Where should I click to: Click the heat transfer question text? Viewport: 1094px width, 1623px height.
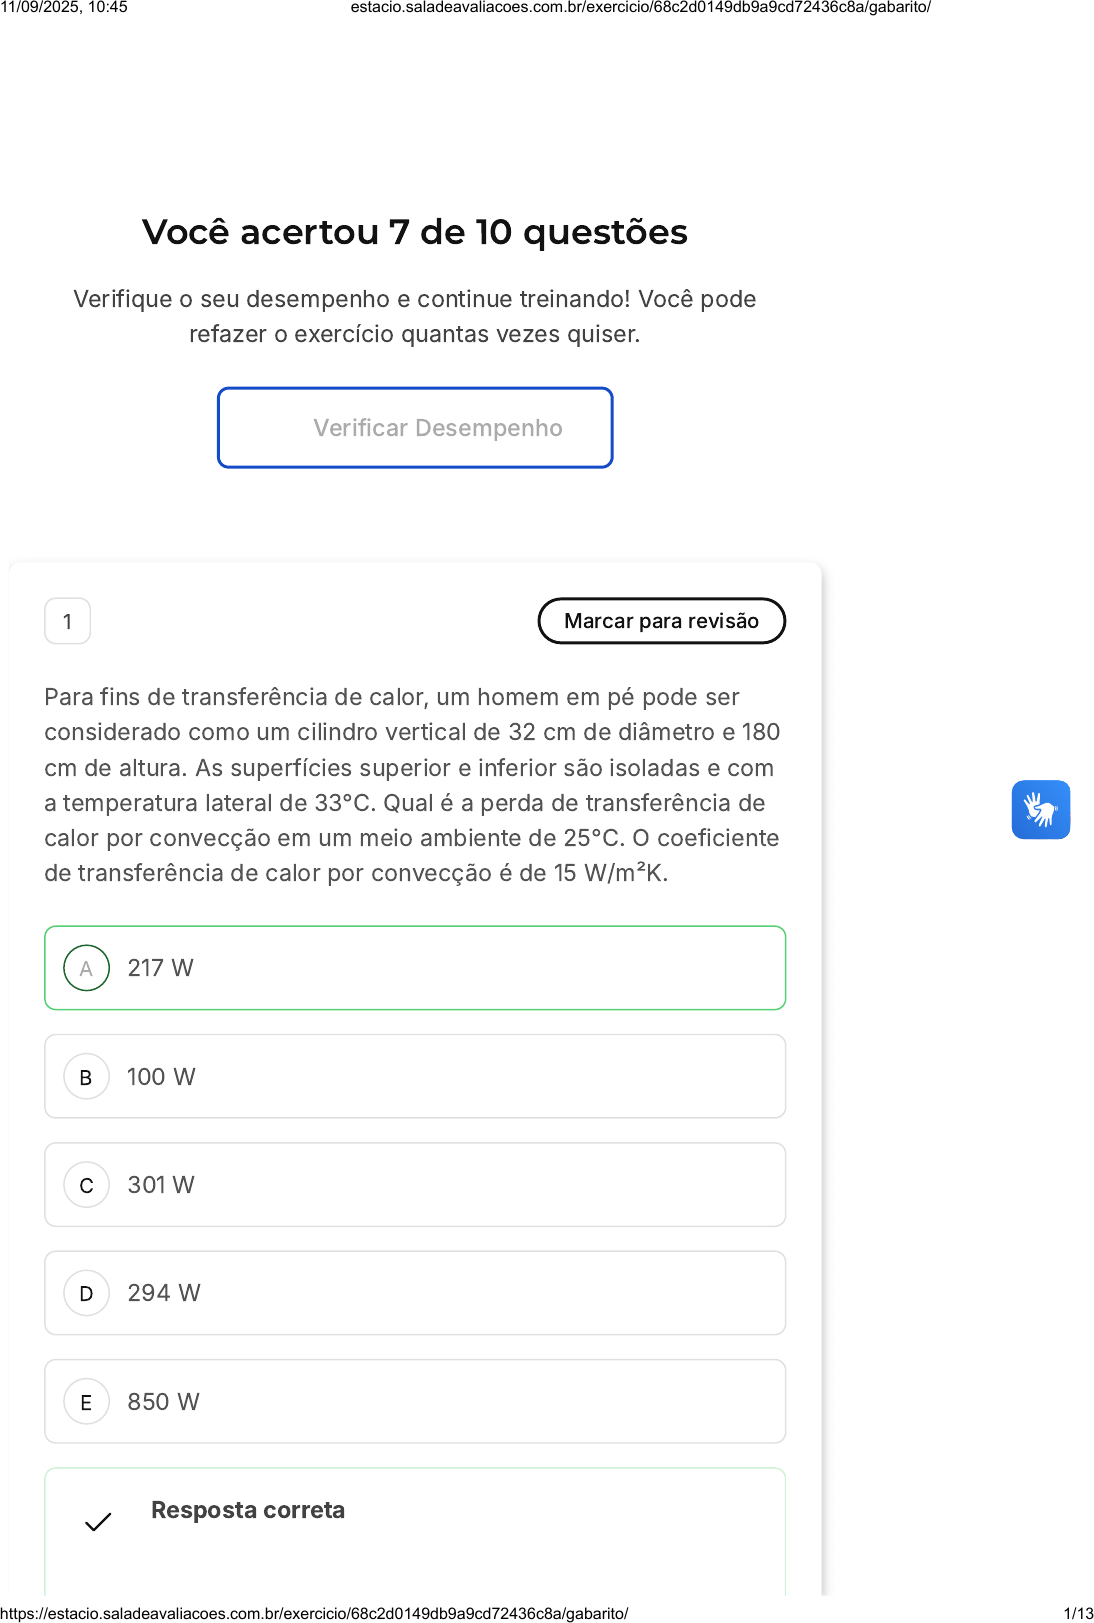click(x=413, y=785)
